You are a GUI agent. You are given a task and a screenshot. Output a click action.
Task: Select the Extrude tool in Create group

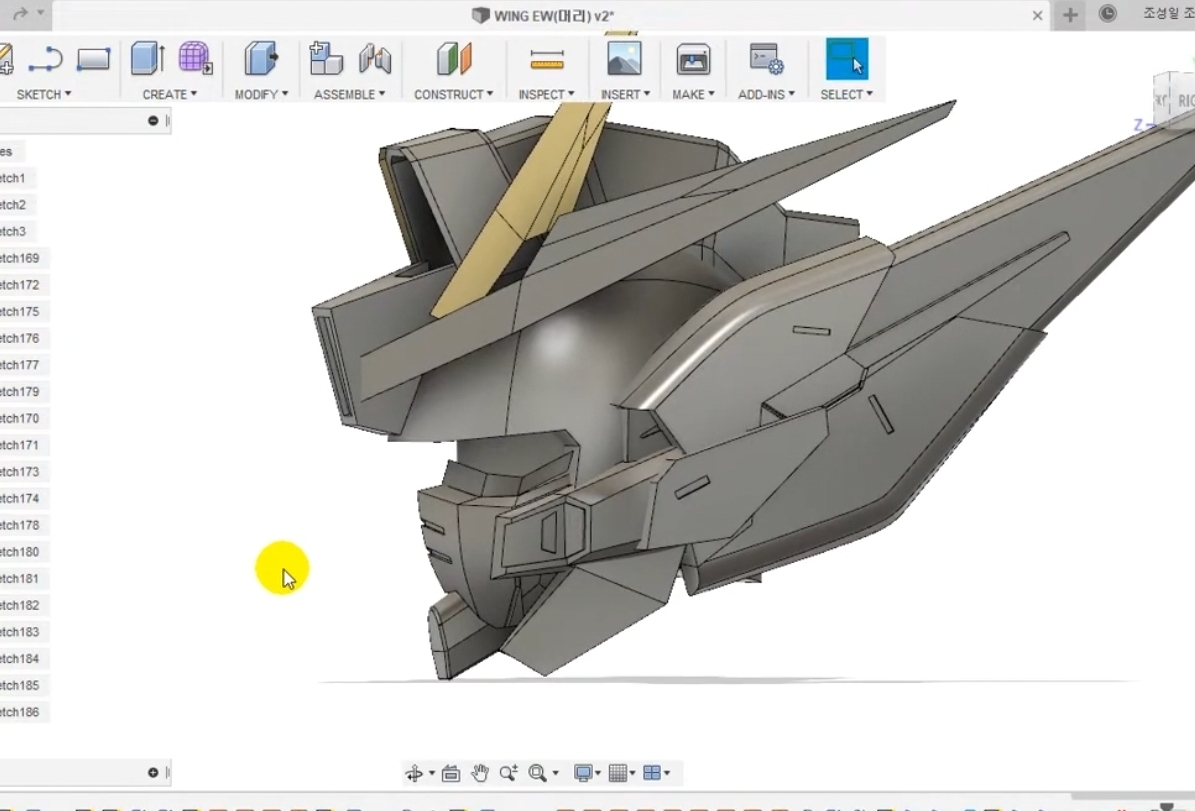147,59
